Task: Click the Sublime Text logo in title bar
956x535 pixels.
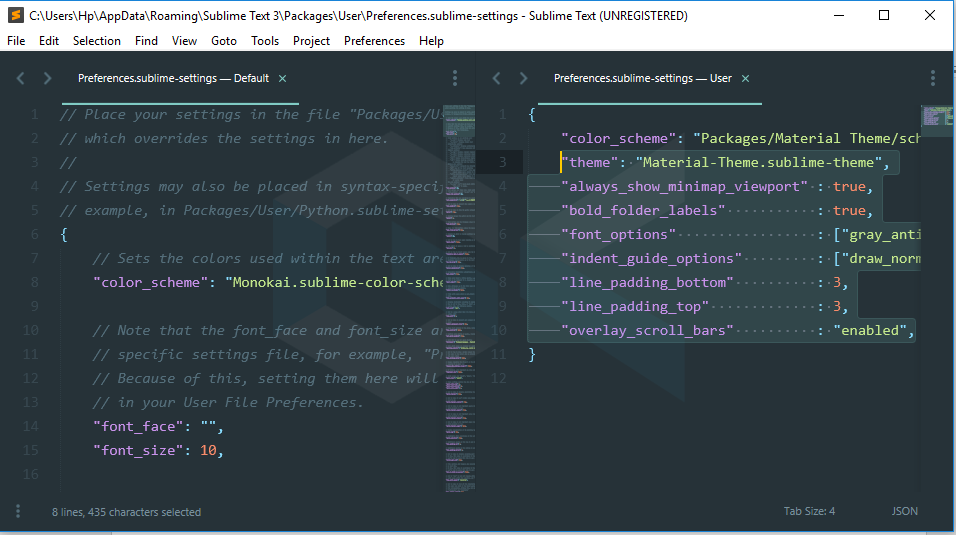Action: coord(15,15)
